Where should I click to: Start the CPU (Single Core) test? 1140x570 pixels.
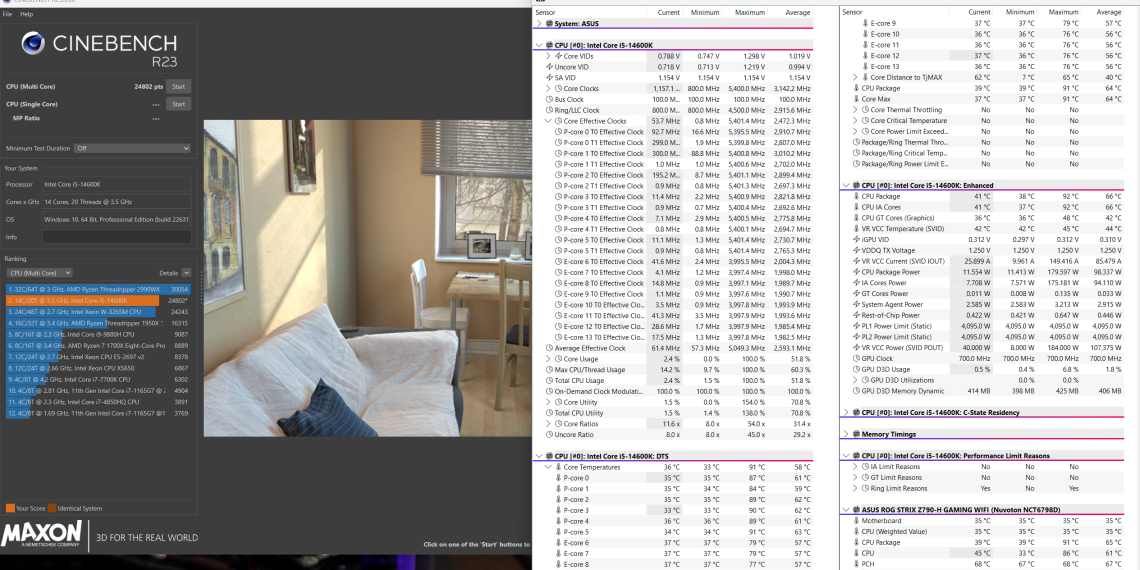click(178, 104)
